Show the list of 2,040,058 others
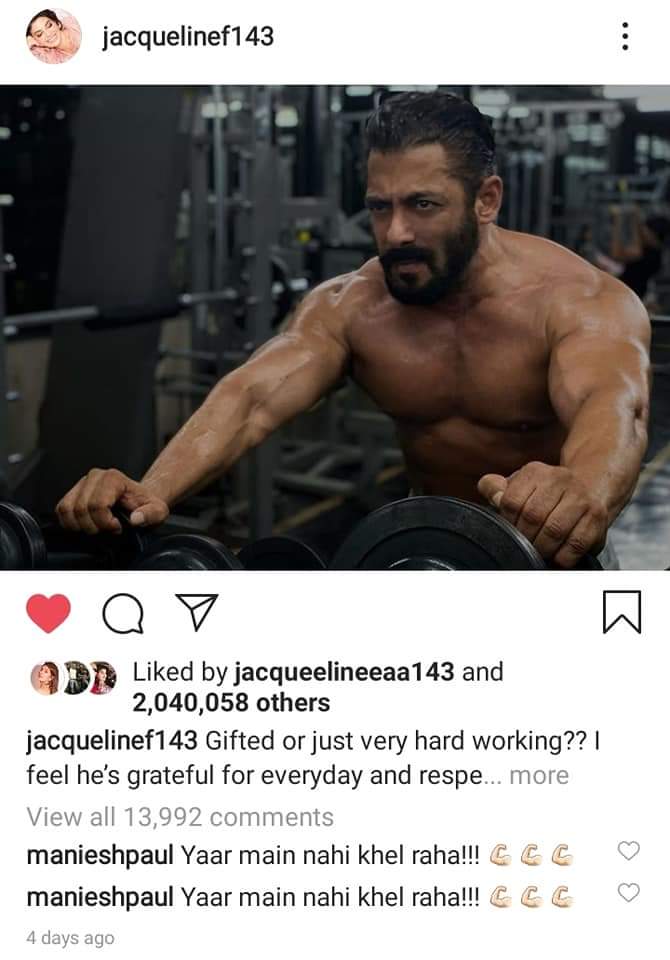Screen dimensions: 670x960 tap(231, 703)
